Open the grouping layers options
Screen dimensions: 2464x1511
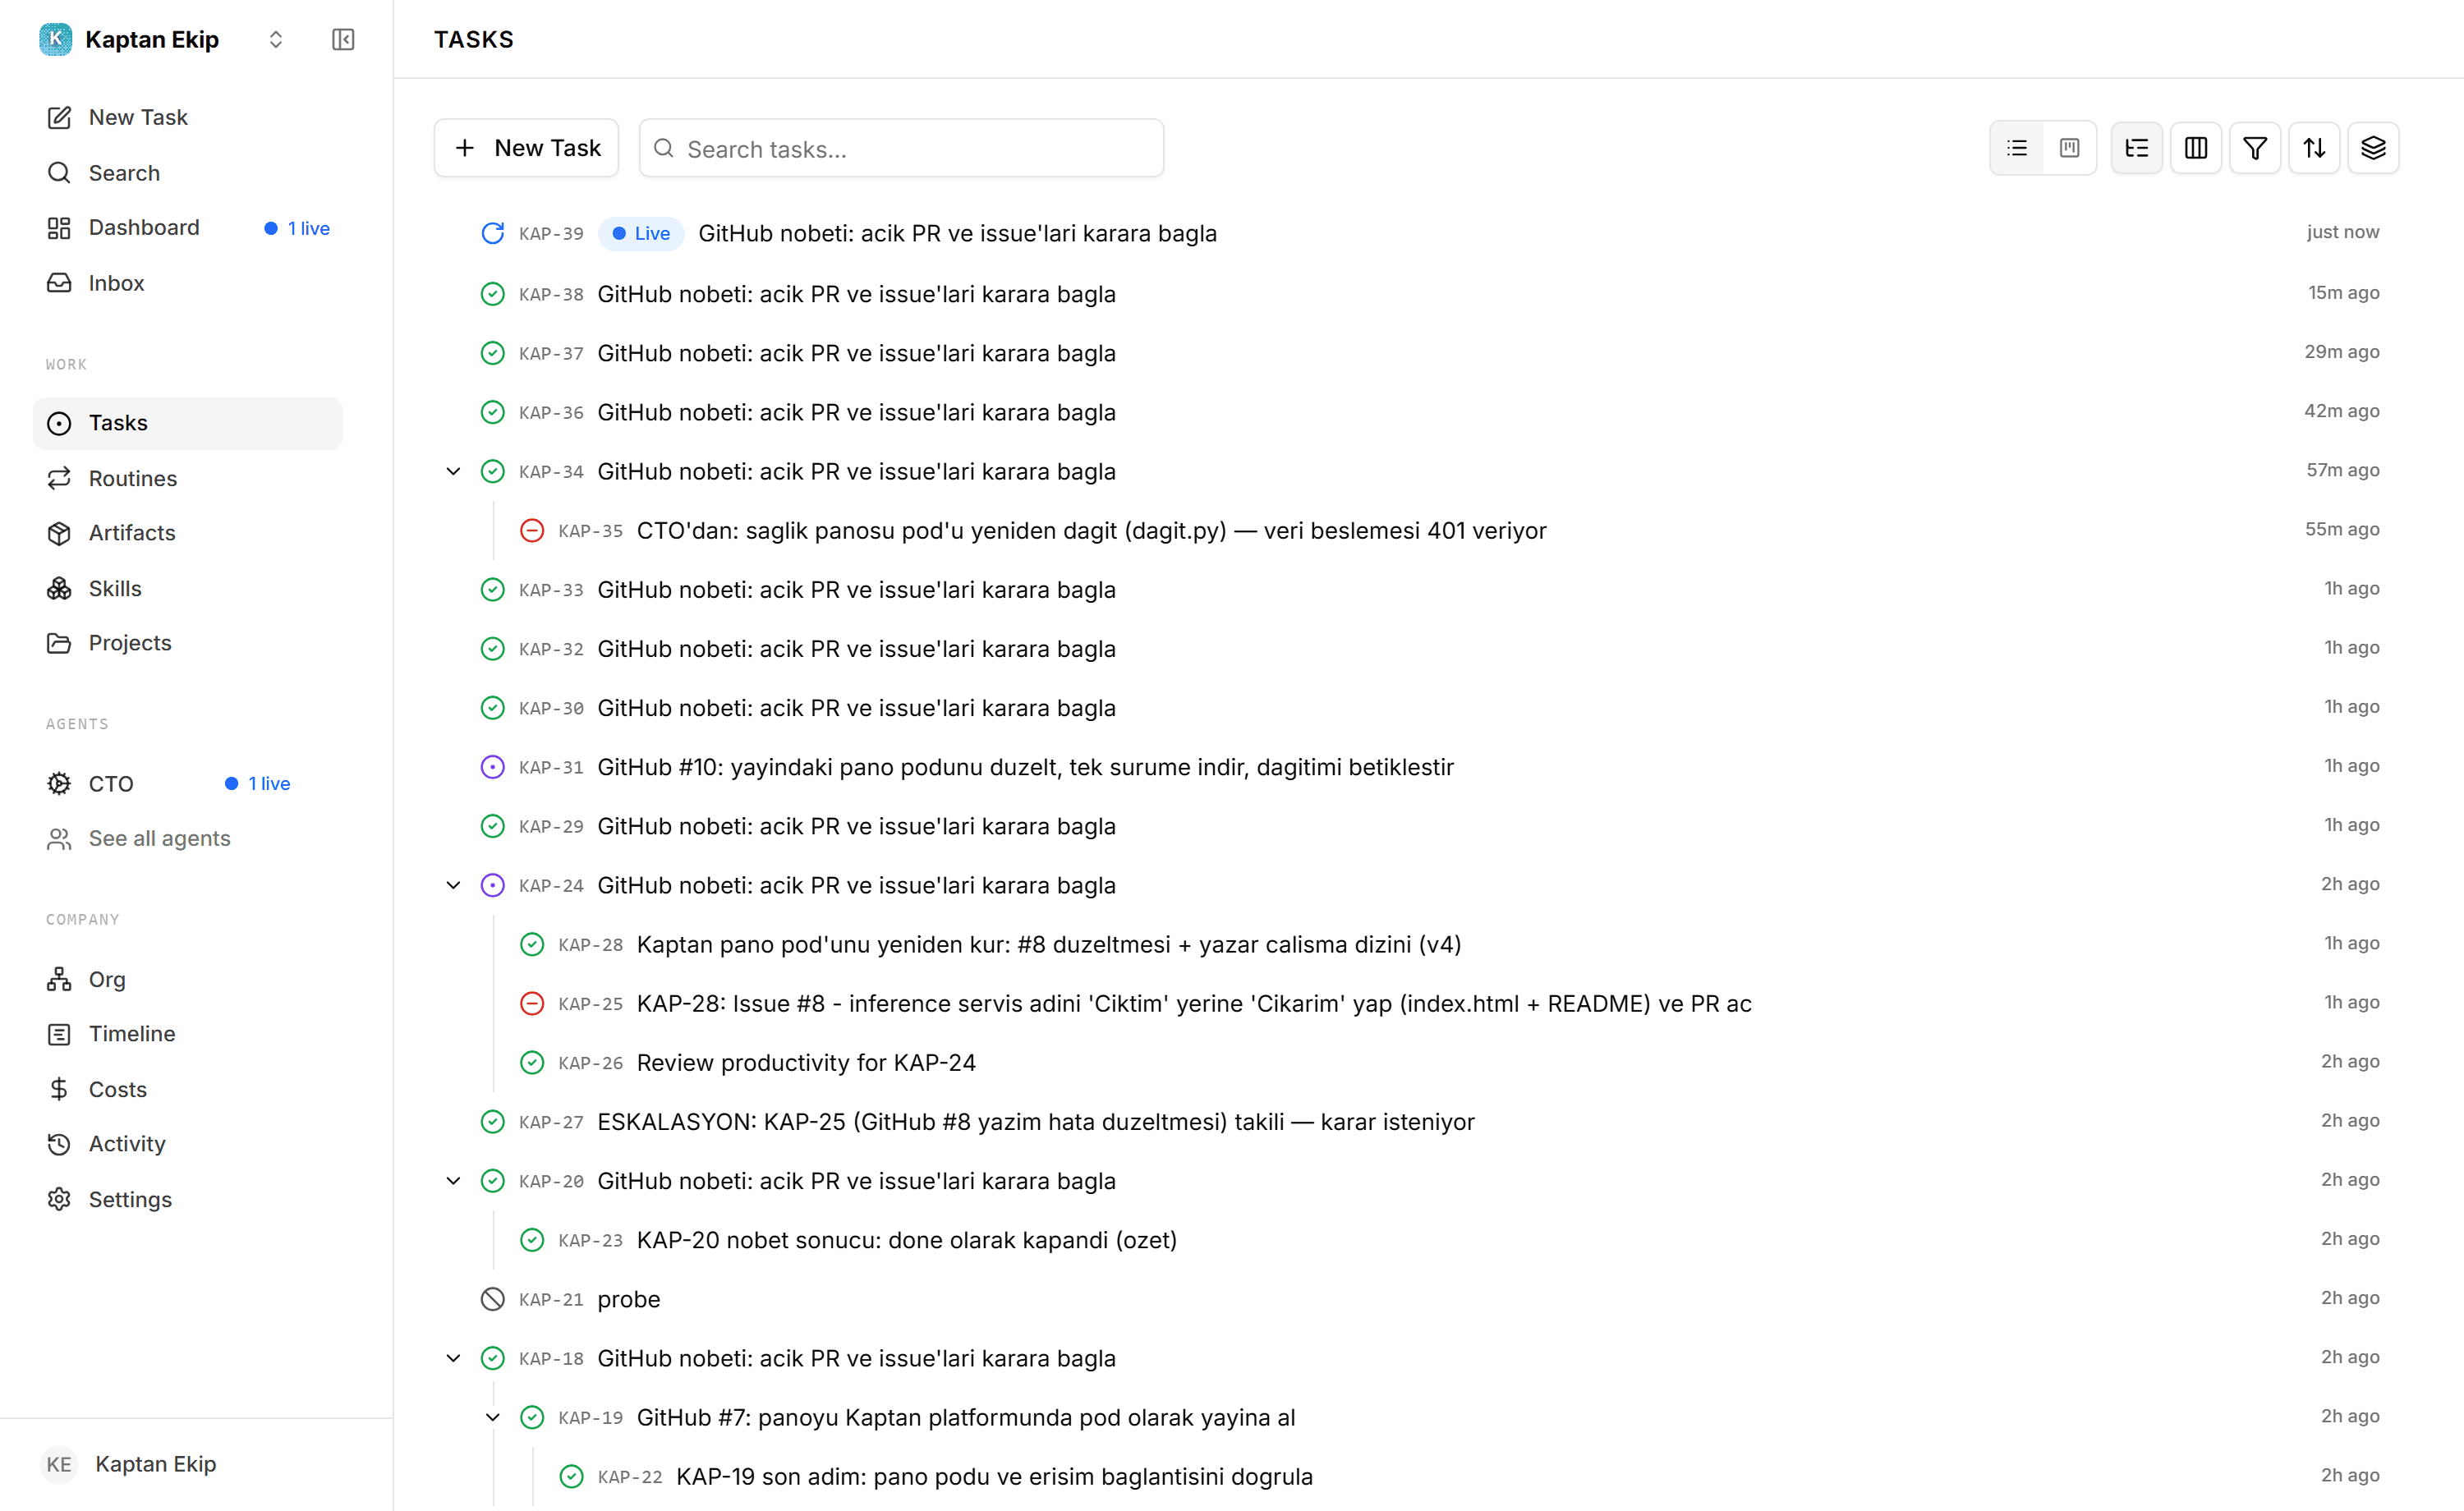click(2373, 148)
